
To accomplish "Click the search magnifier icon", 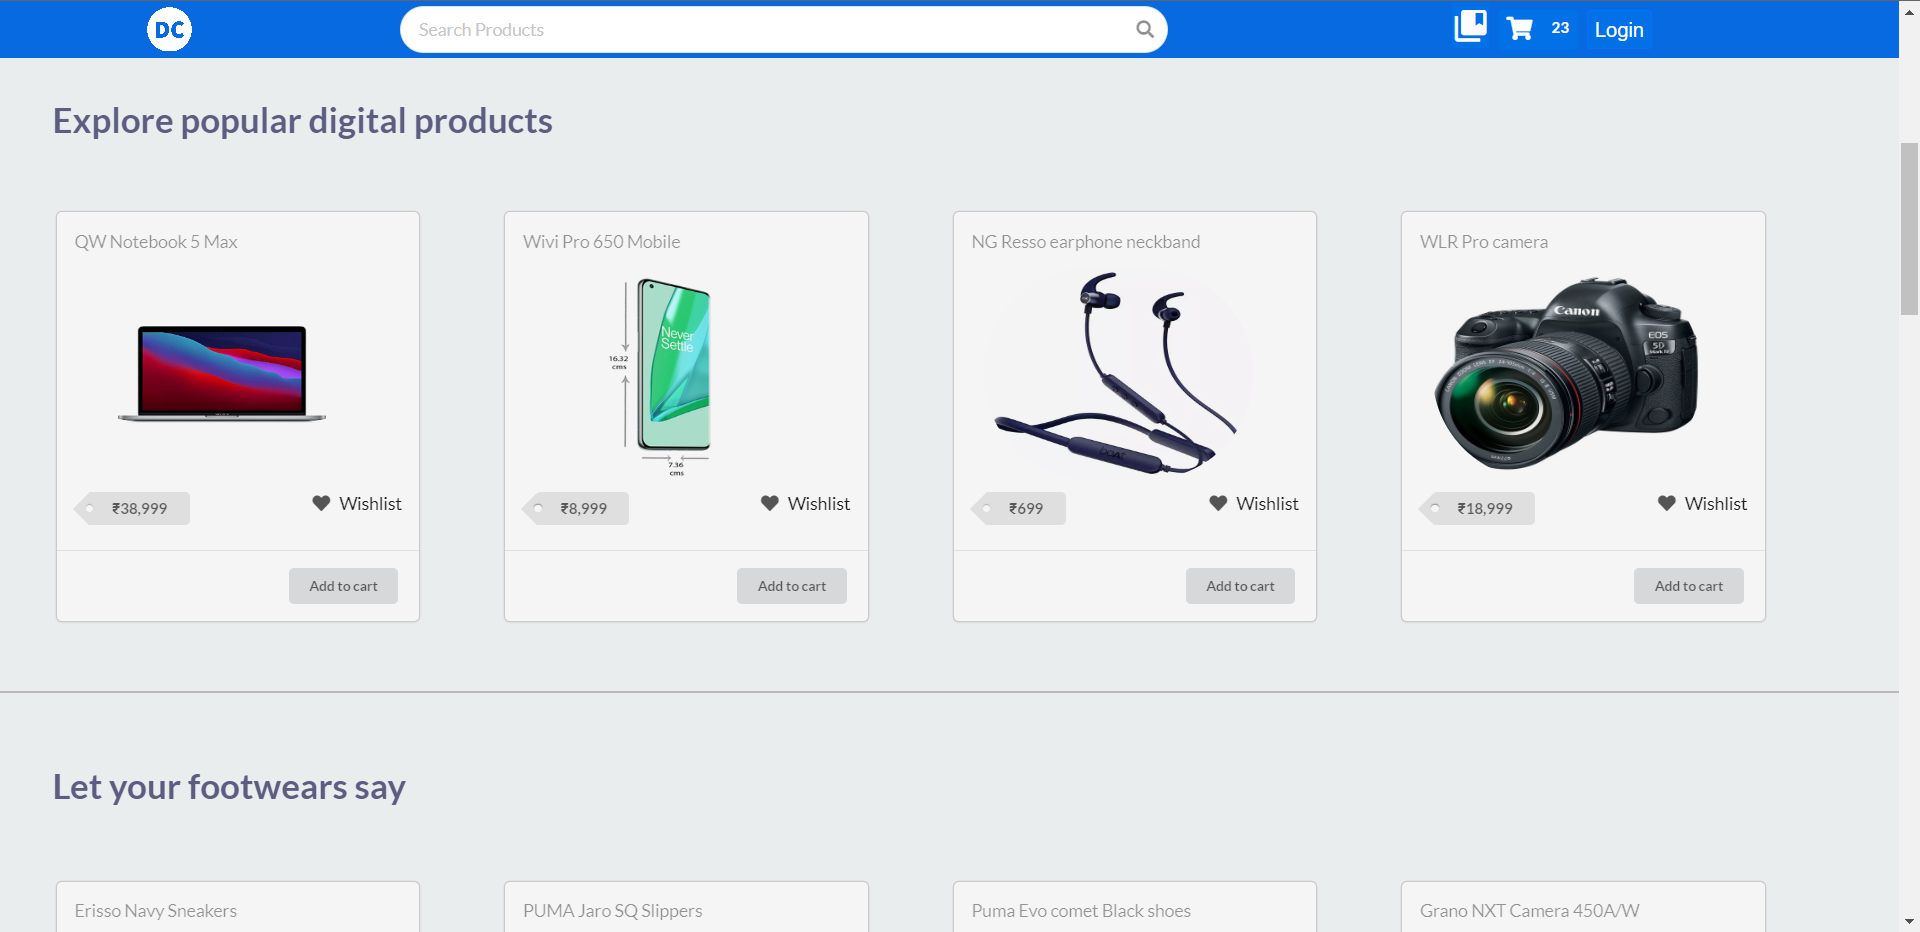I will [x=1145, y=29].
